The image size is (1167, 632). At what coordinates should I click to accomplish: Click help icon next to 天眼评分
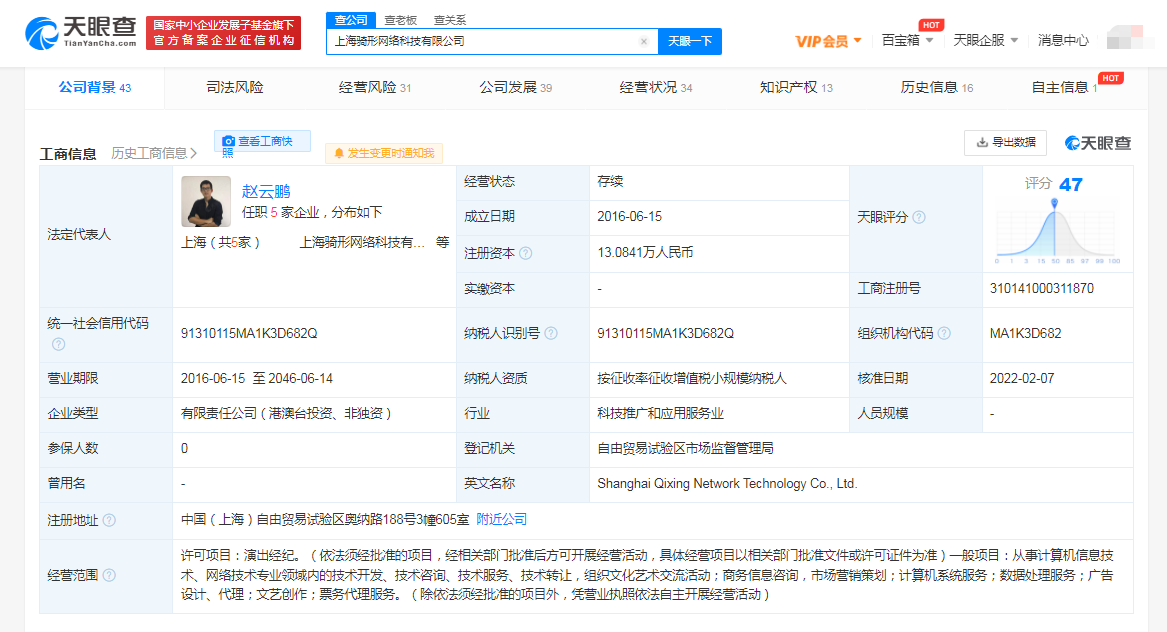click(919, 217)
